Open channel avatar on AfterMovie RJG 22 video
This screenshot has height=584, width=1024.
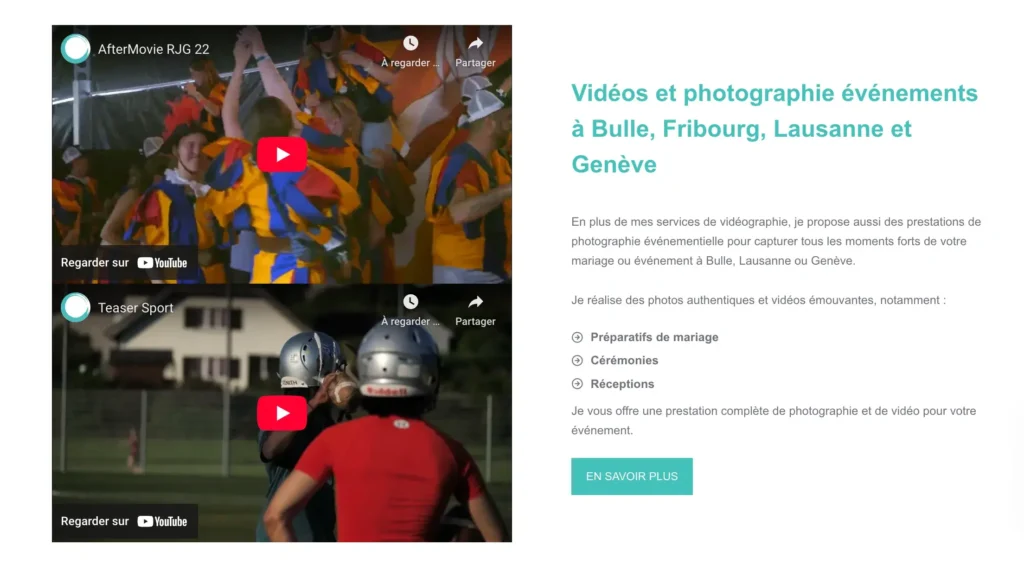tap(76, 49)
